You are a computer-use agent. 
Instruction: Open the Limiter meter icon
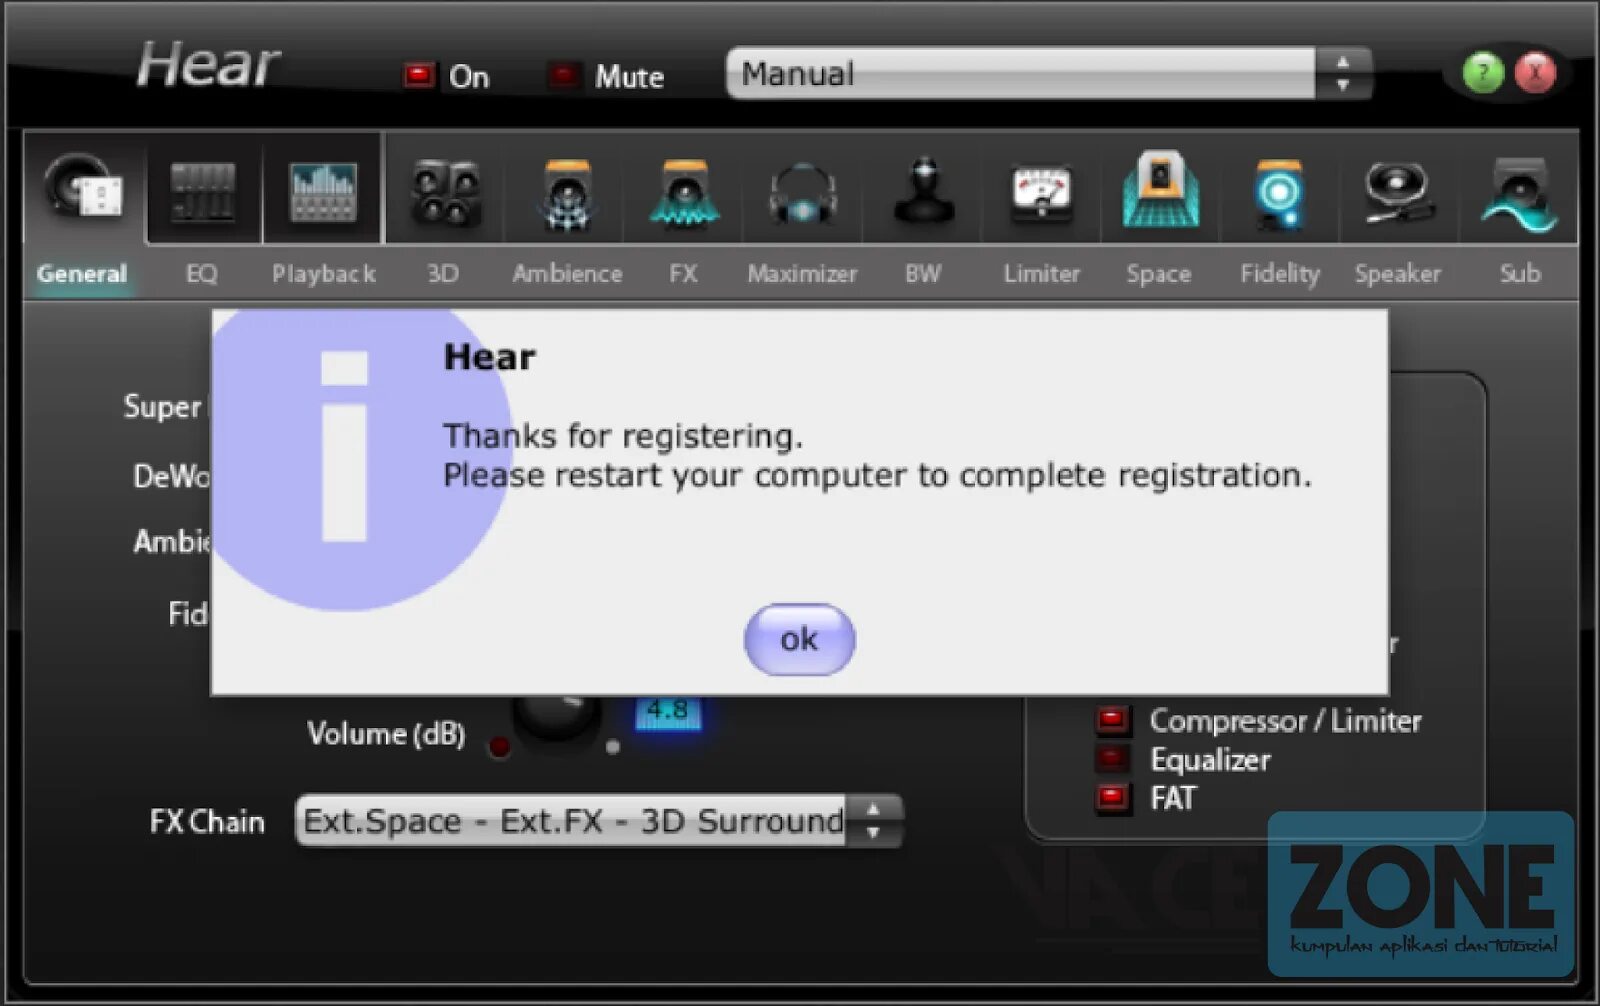tap(1041, 192)
